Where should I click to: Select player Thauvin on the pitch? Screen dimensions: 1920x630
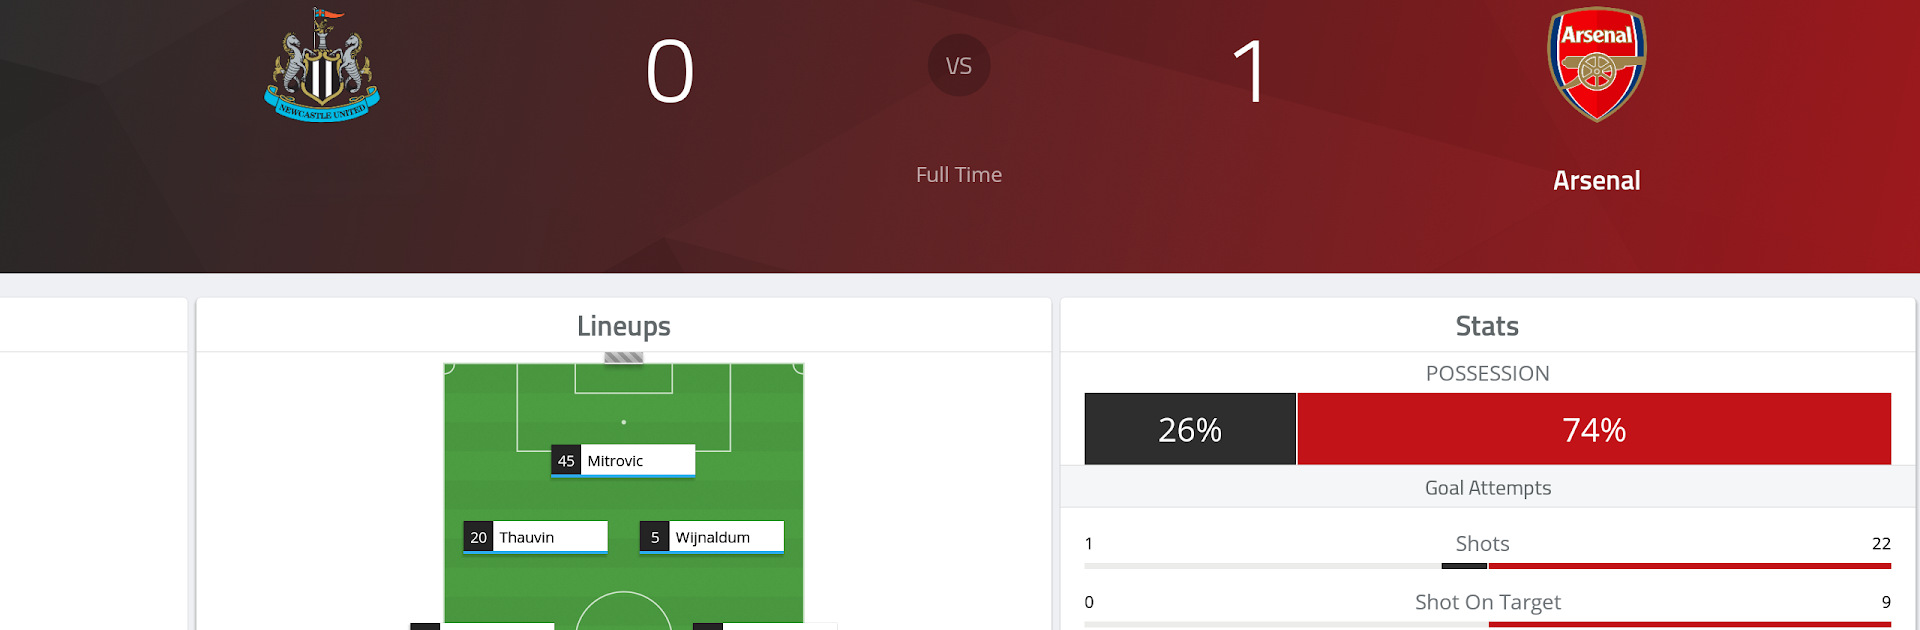tap(535, 537)
